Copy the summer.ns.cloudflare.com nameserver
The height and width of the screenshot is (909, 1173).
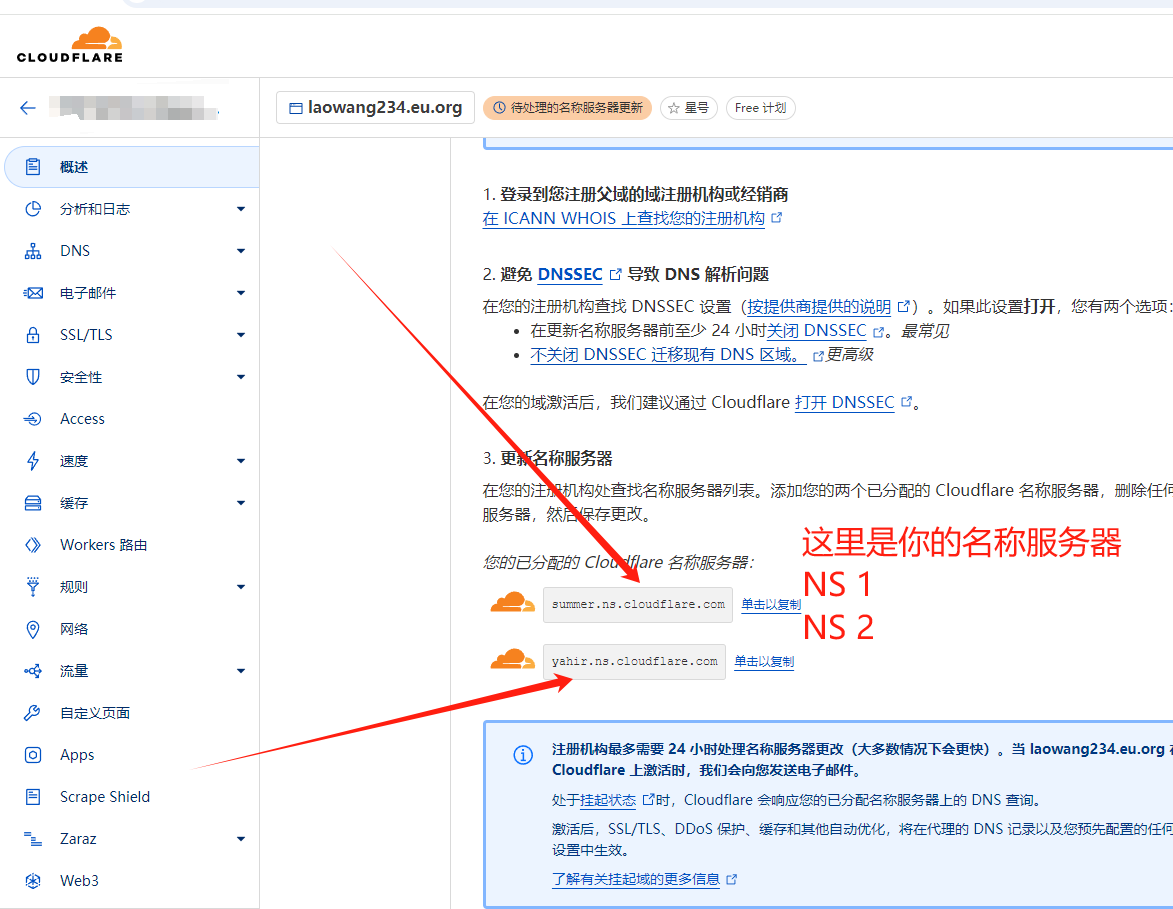pyautogui.click(x=770, y=605)
